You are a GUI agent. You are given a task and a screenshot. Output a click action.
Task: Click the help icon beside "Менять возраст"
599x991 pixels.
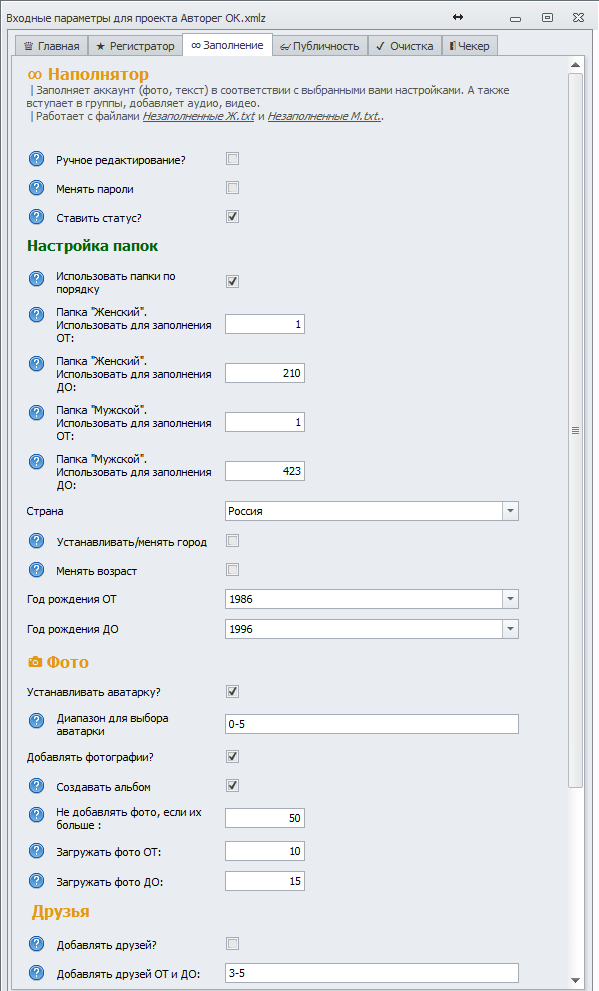tap(36, 567)
